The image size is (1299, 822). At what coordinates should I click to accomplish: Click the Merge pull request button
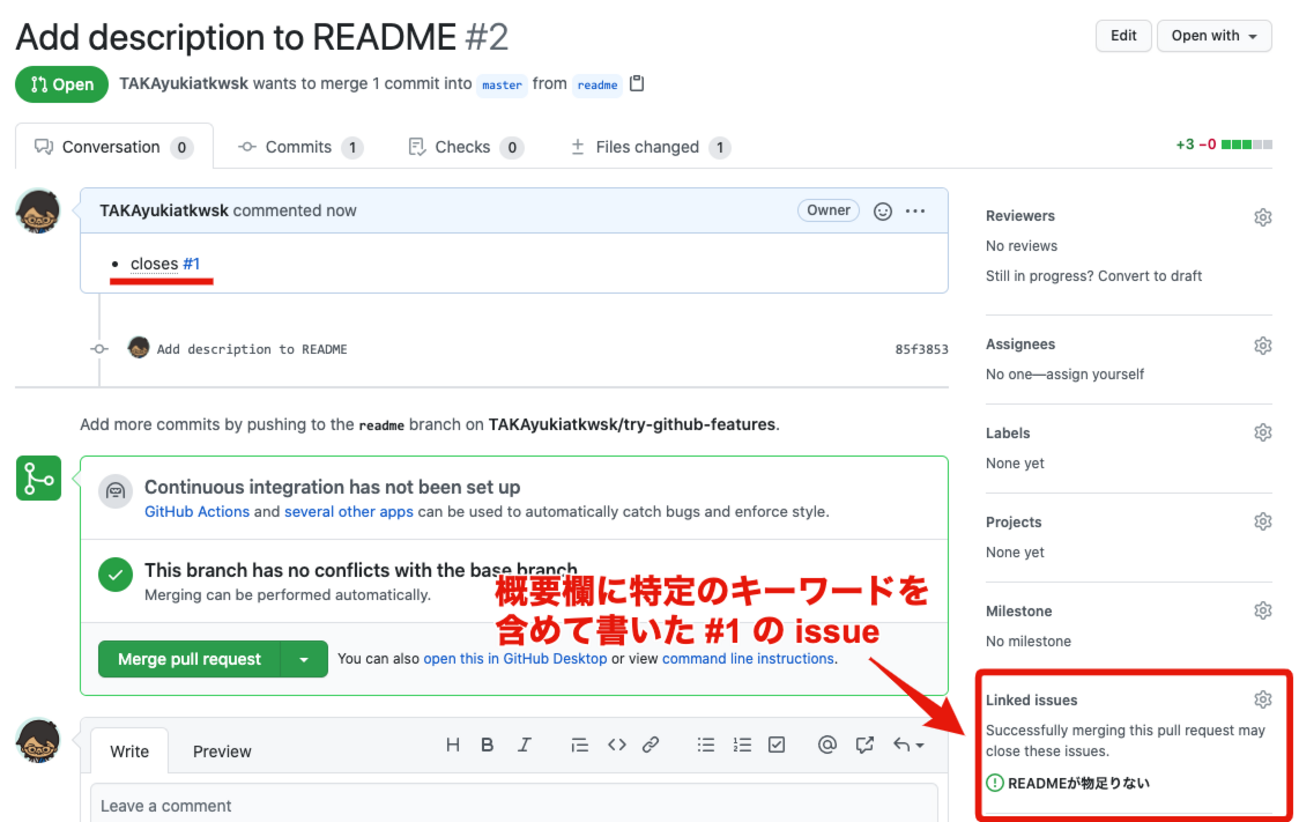189,659
